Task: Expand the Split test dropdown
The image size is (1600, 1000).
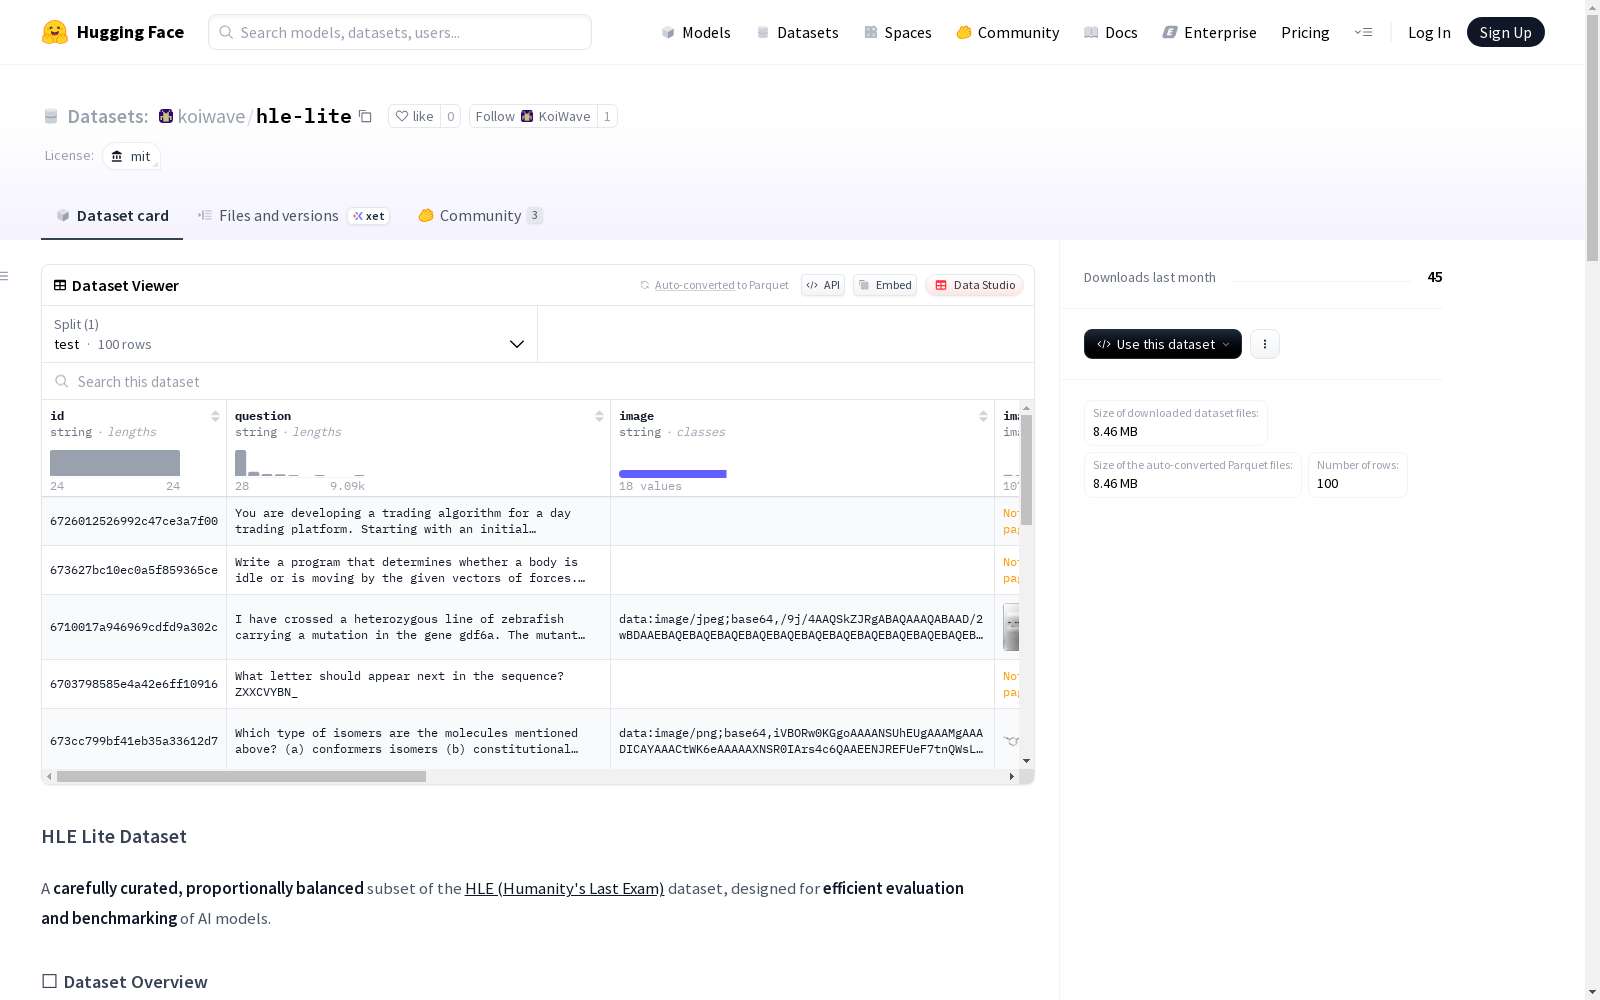Action: click(x=290, y=334)
